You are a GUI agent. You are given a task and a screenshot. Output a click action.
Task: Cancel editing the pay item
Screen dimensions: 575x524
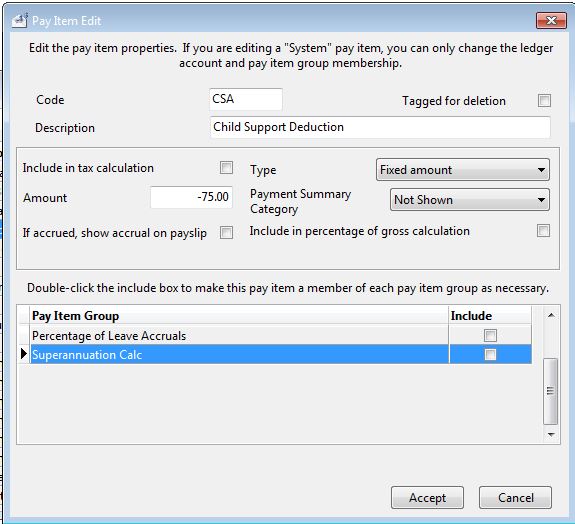[x=515, y=498]
